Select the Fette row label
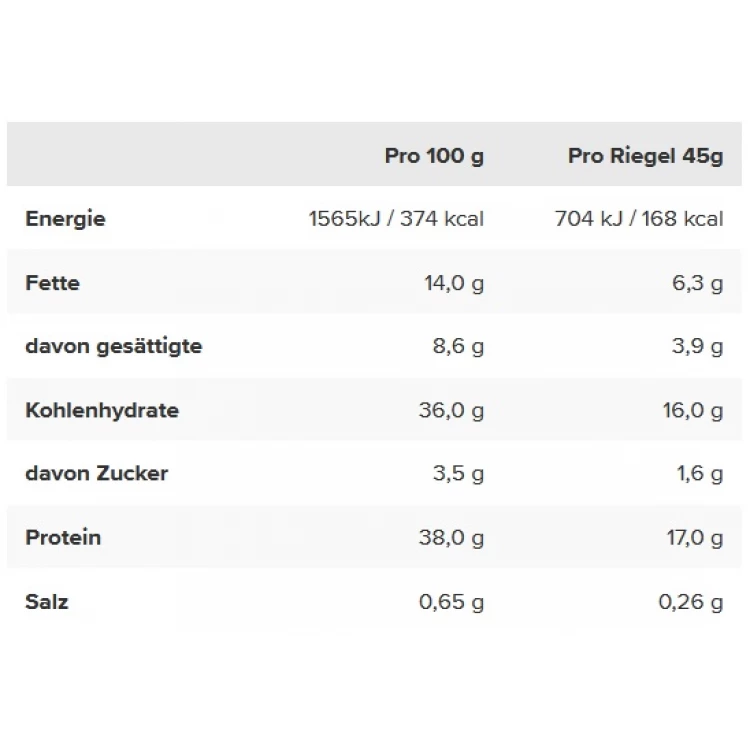The width and height of the screenshot is (750, 750). [x=53, y=283]
